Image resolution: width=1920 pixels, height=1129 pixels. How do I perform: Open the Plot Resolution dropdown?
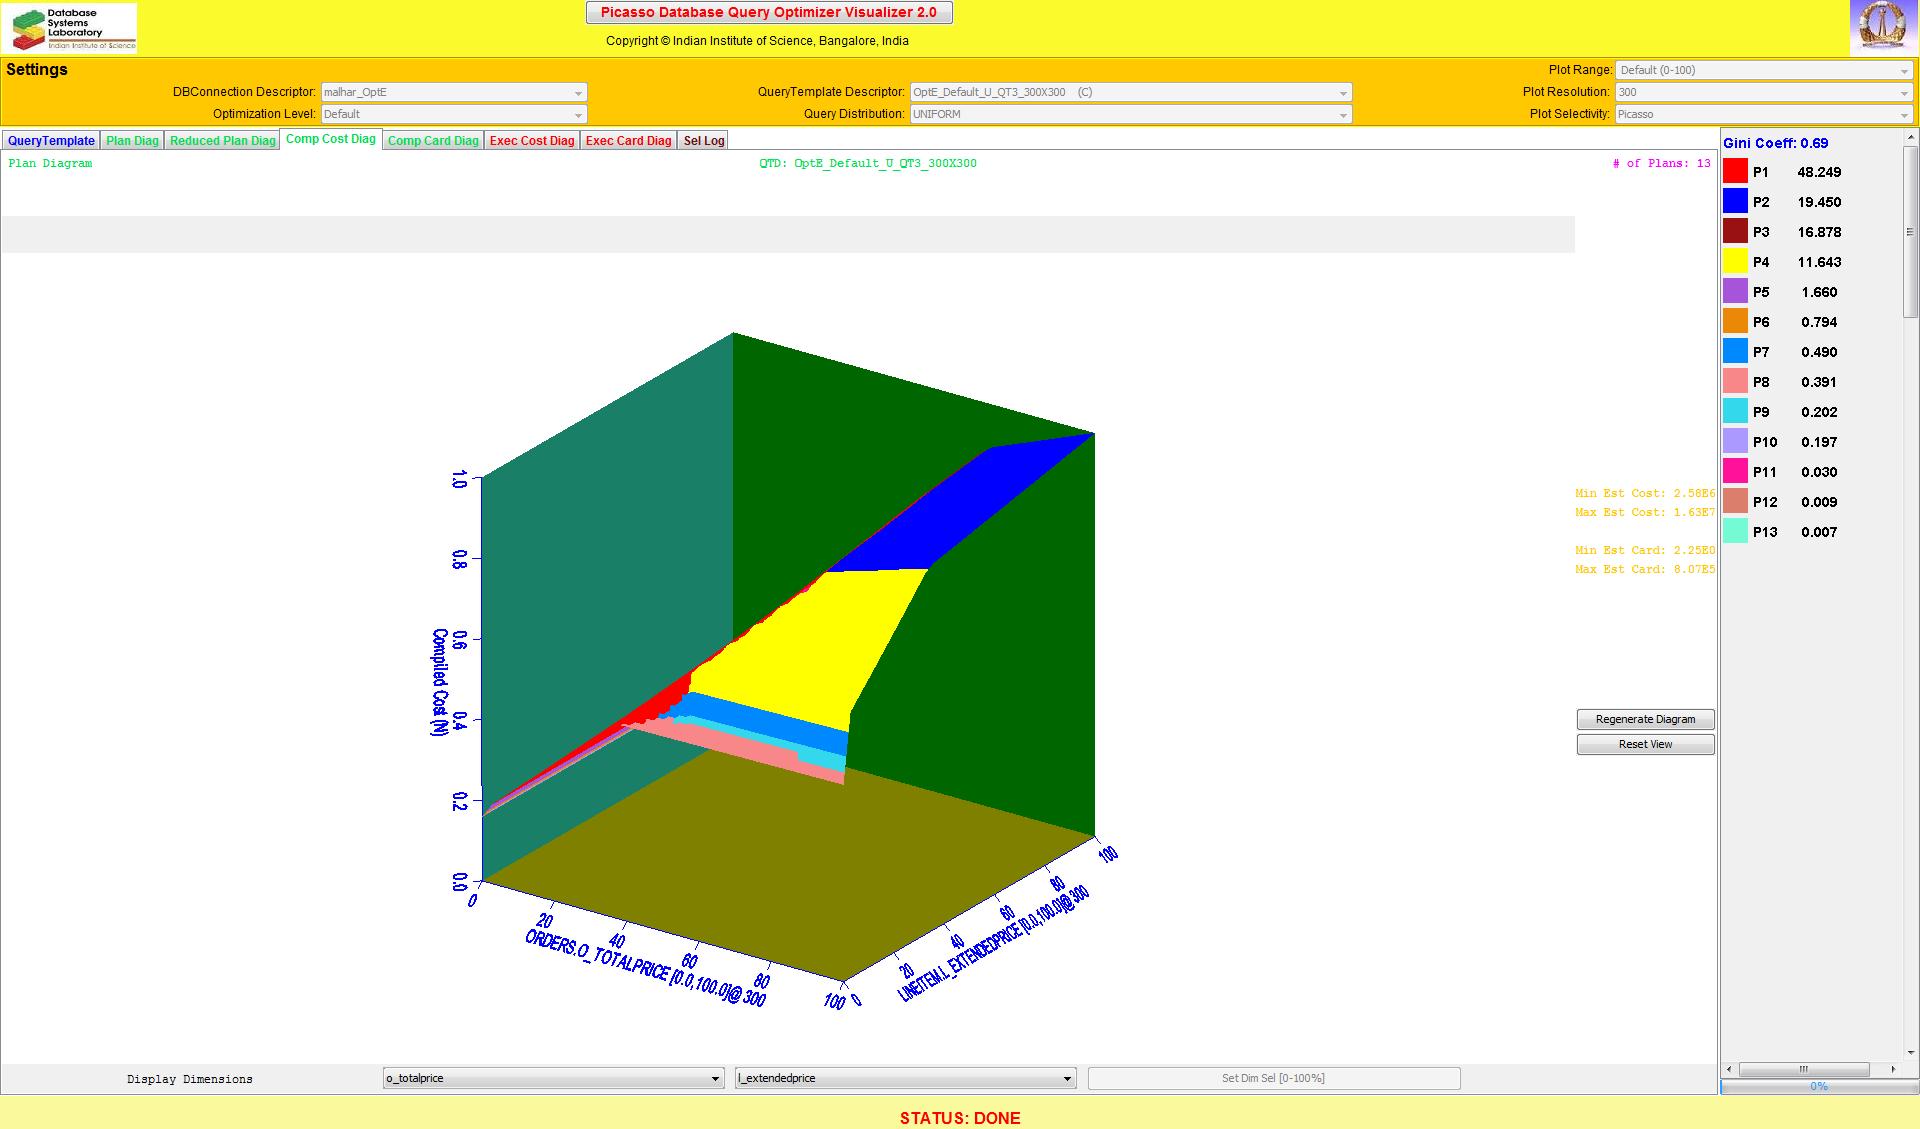[1764, 92]
